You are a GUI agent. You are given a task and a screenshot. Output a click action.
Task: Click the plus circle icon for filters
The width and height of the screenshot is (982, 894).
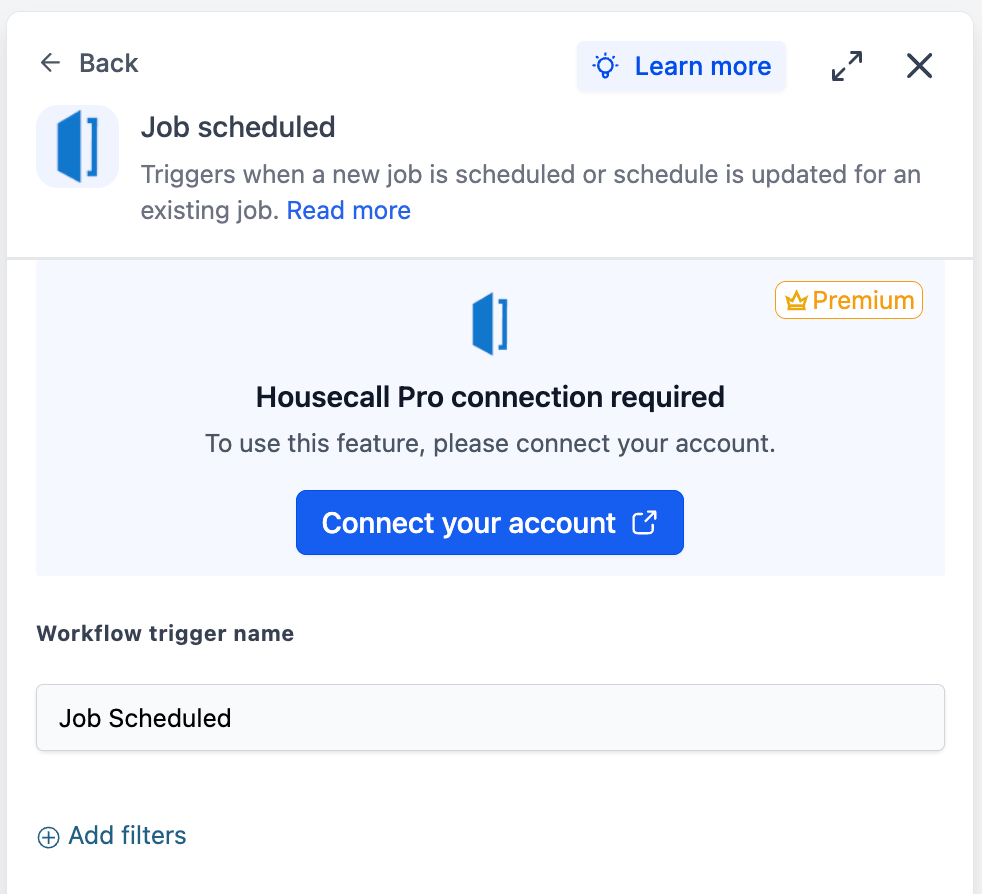pyautogui.click(x=49, y=837)
